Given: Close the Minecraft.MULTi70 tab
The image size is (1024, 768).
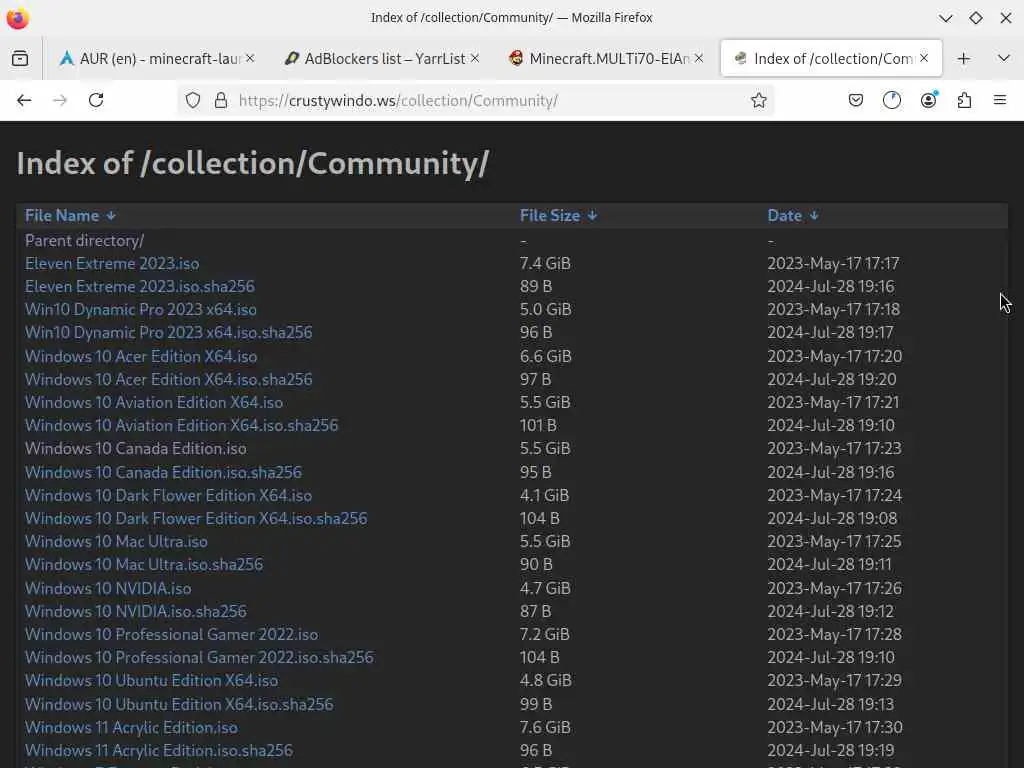Looking at the screenshot, I should 699,59.
